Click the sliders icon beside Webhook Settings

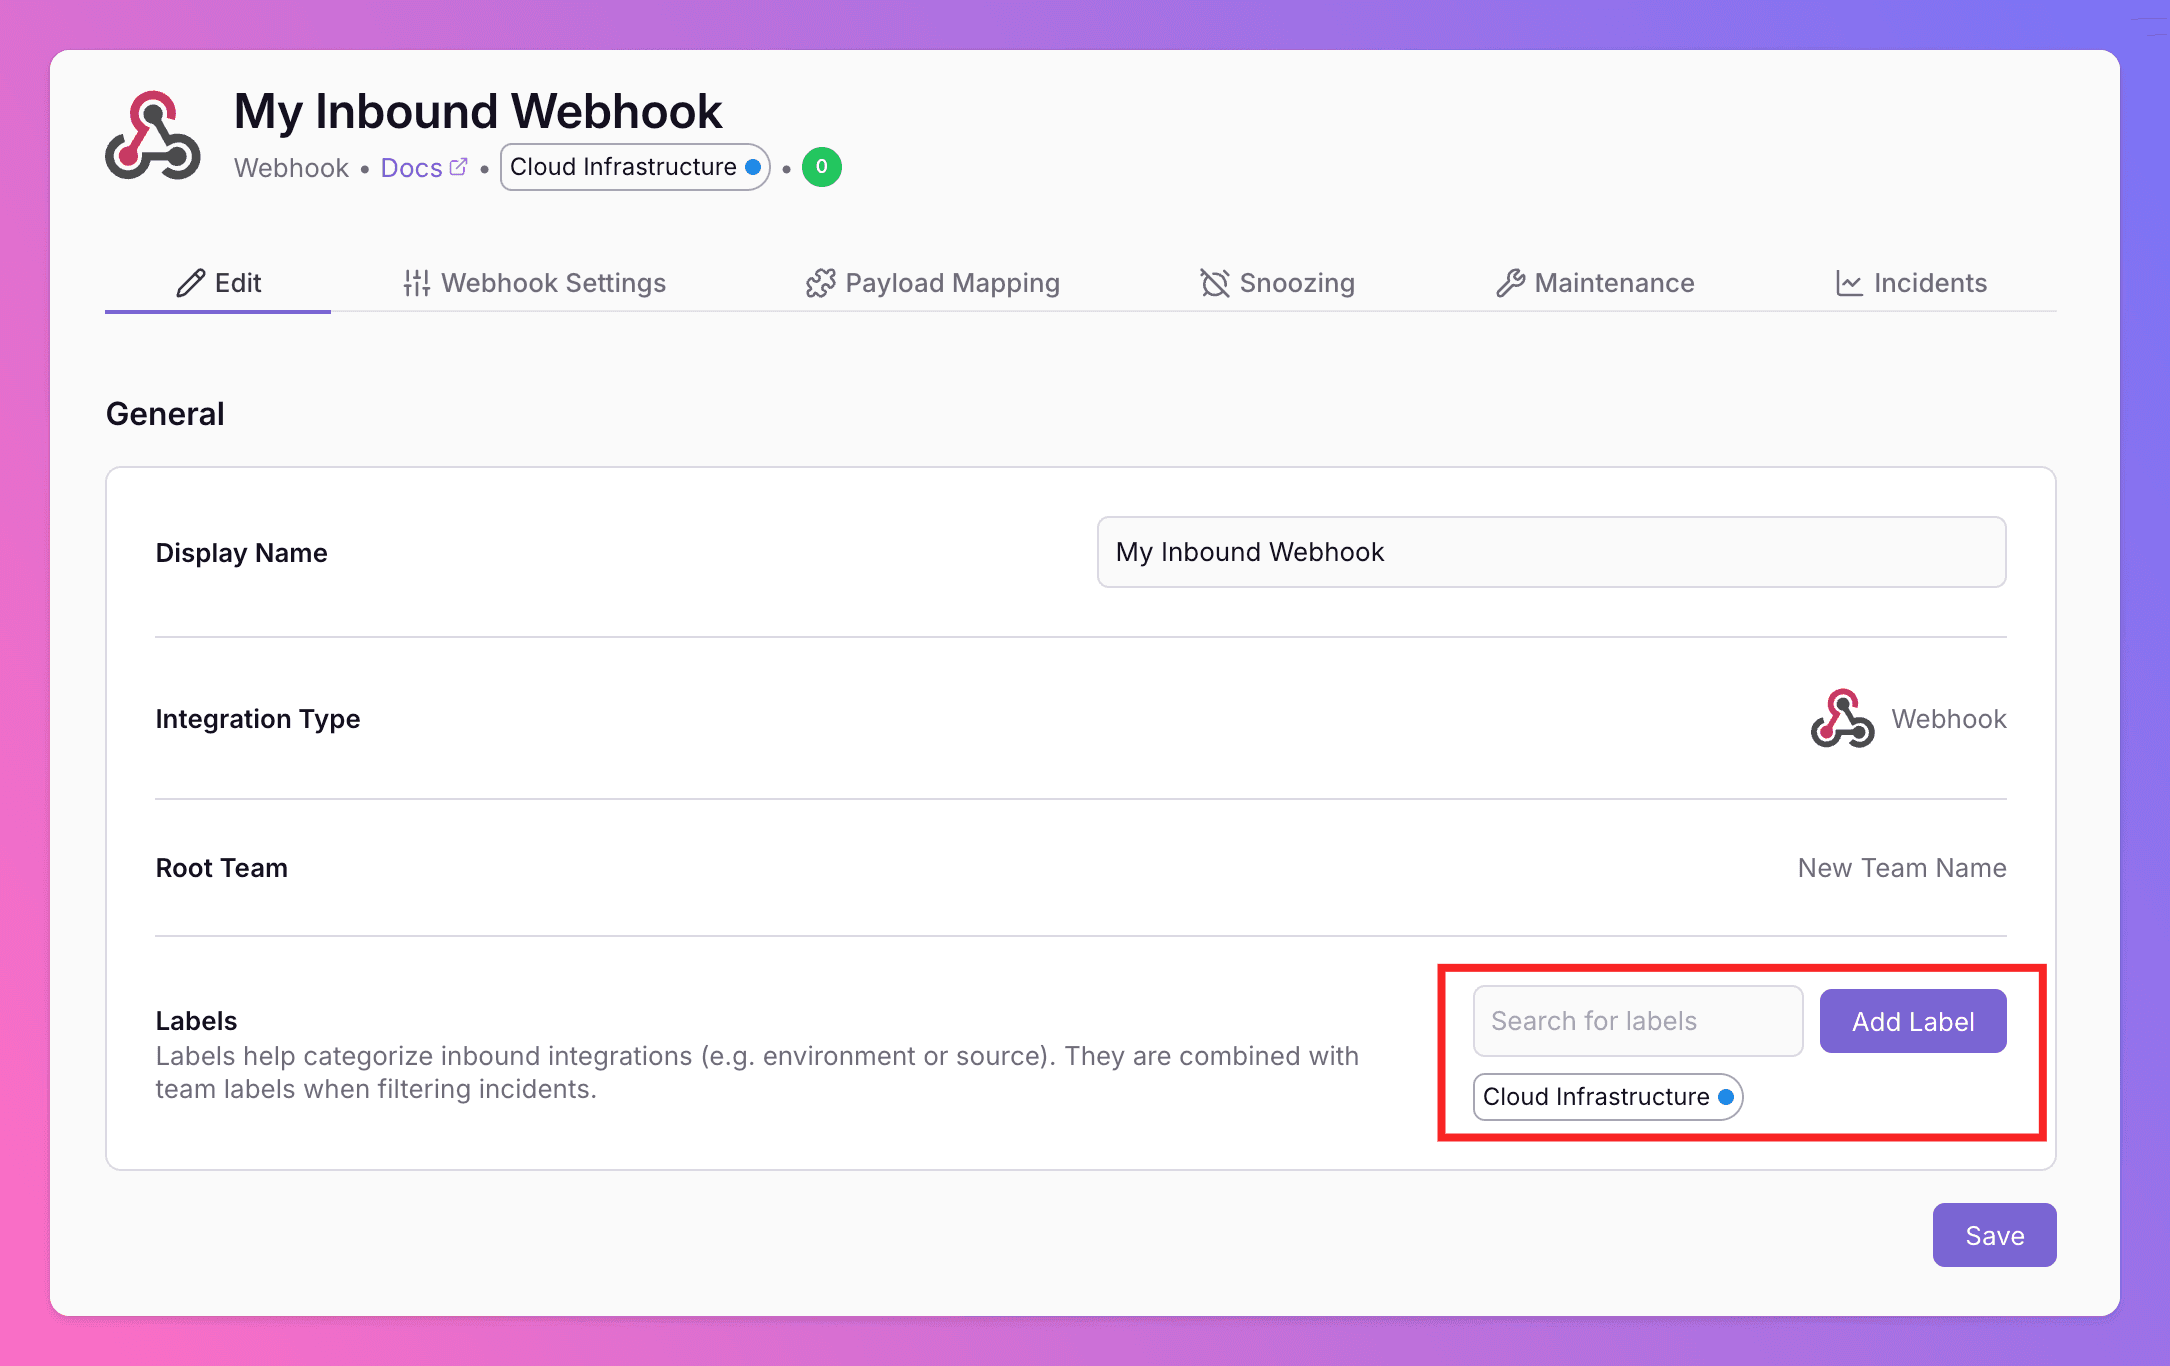click(416, 283)
